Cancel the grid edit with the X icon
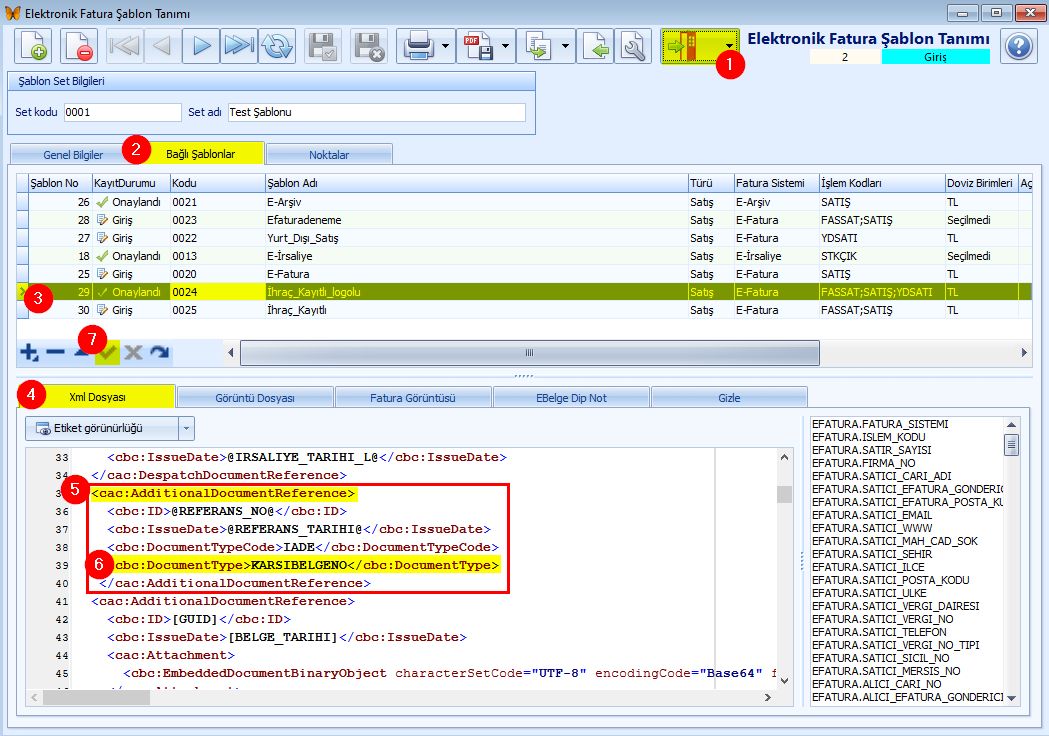Image resolution: width=1049 pixels, height=736 pixels. (133, 352)
